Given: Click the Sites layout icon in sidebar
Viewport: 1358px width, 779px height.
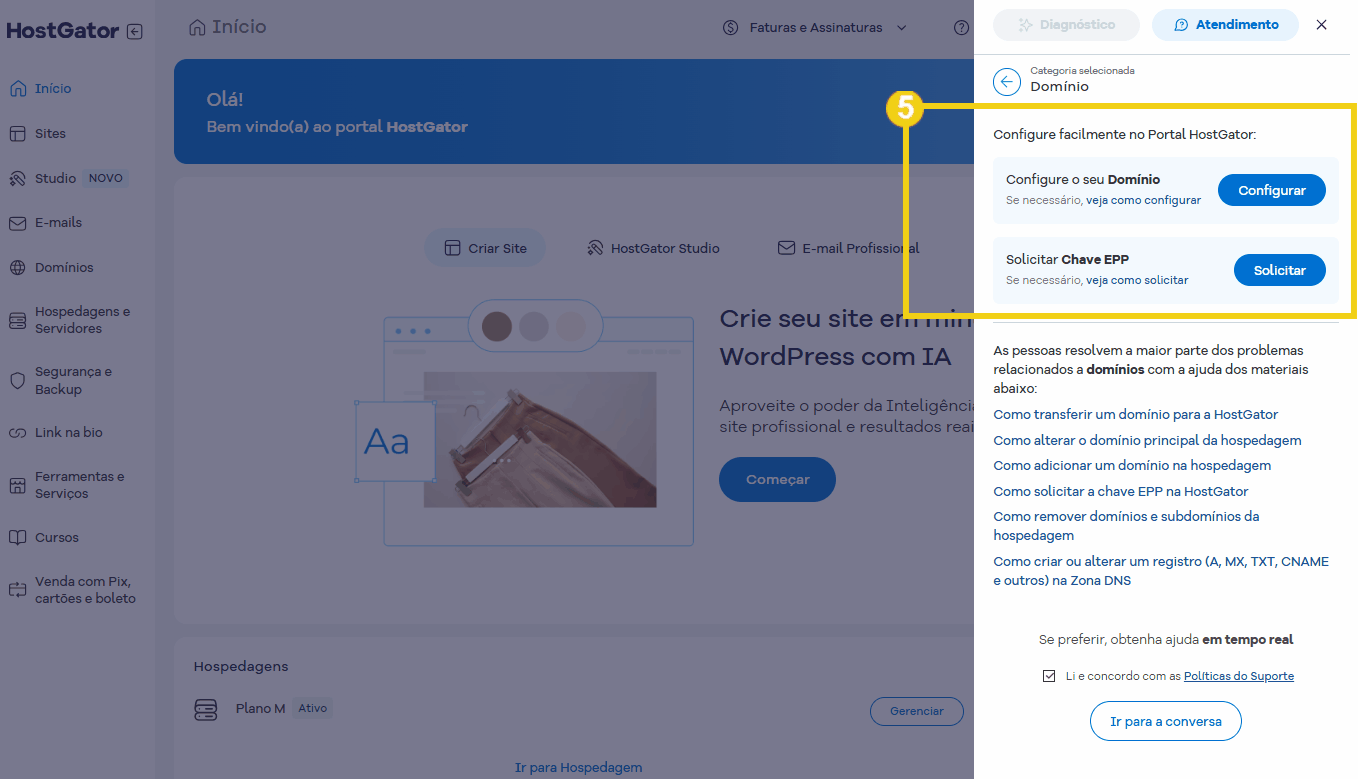Looking at the screenshot, I should (17, 133).
